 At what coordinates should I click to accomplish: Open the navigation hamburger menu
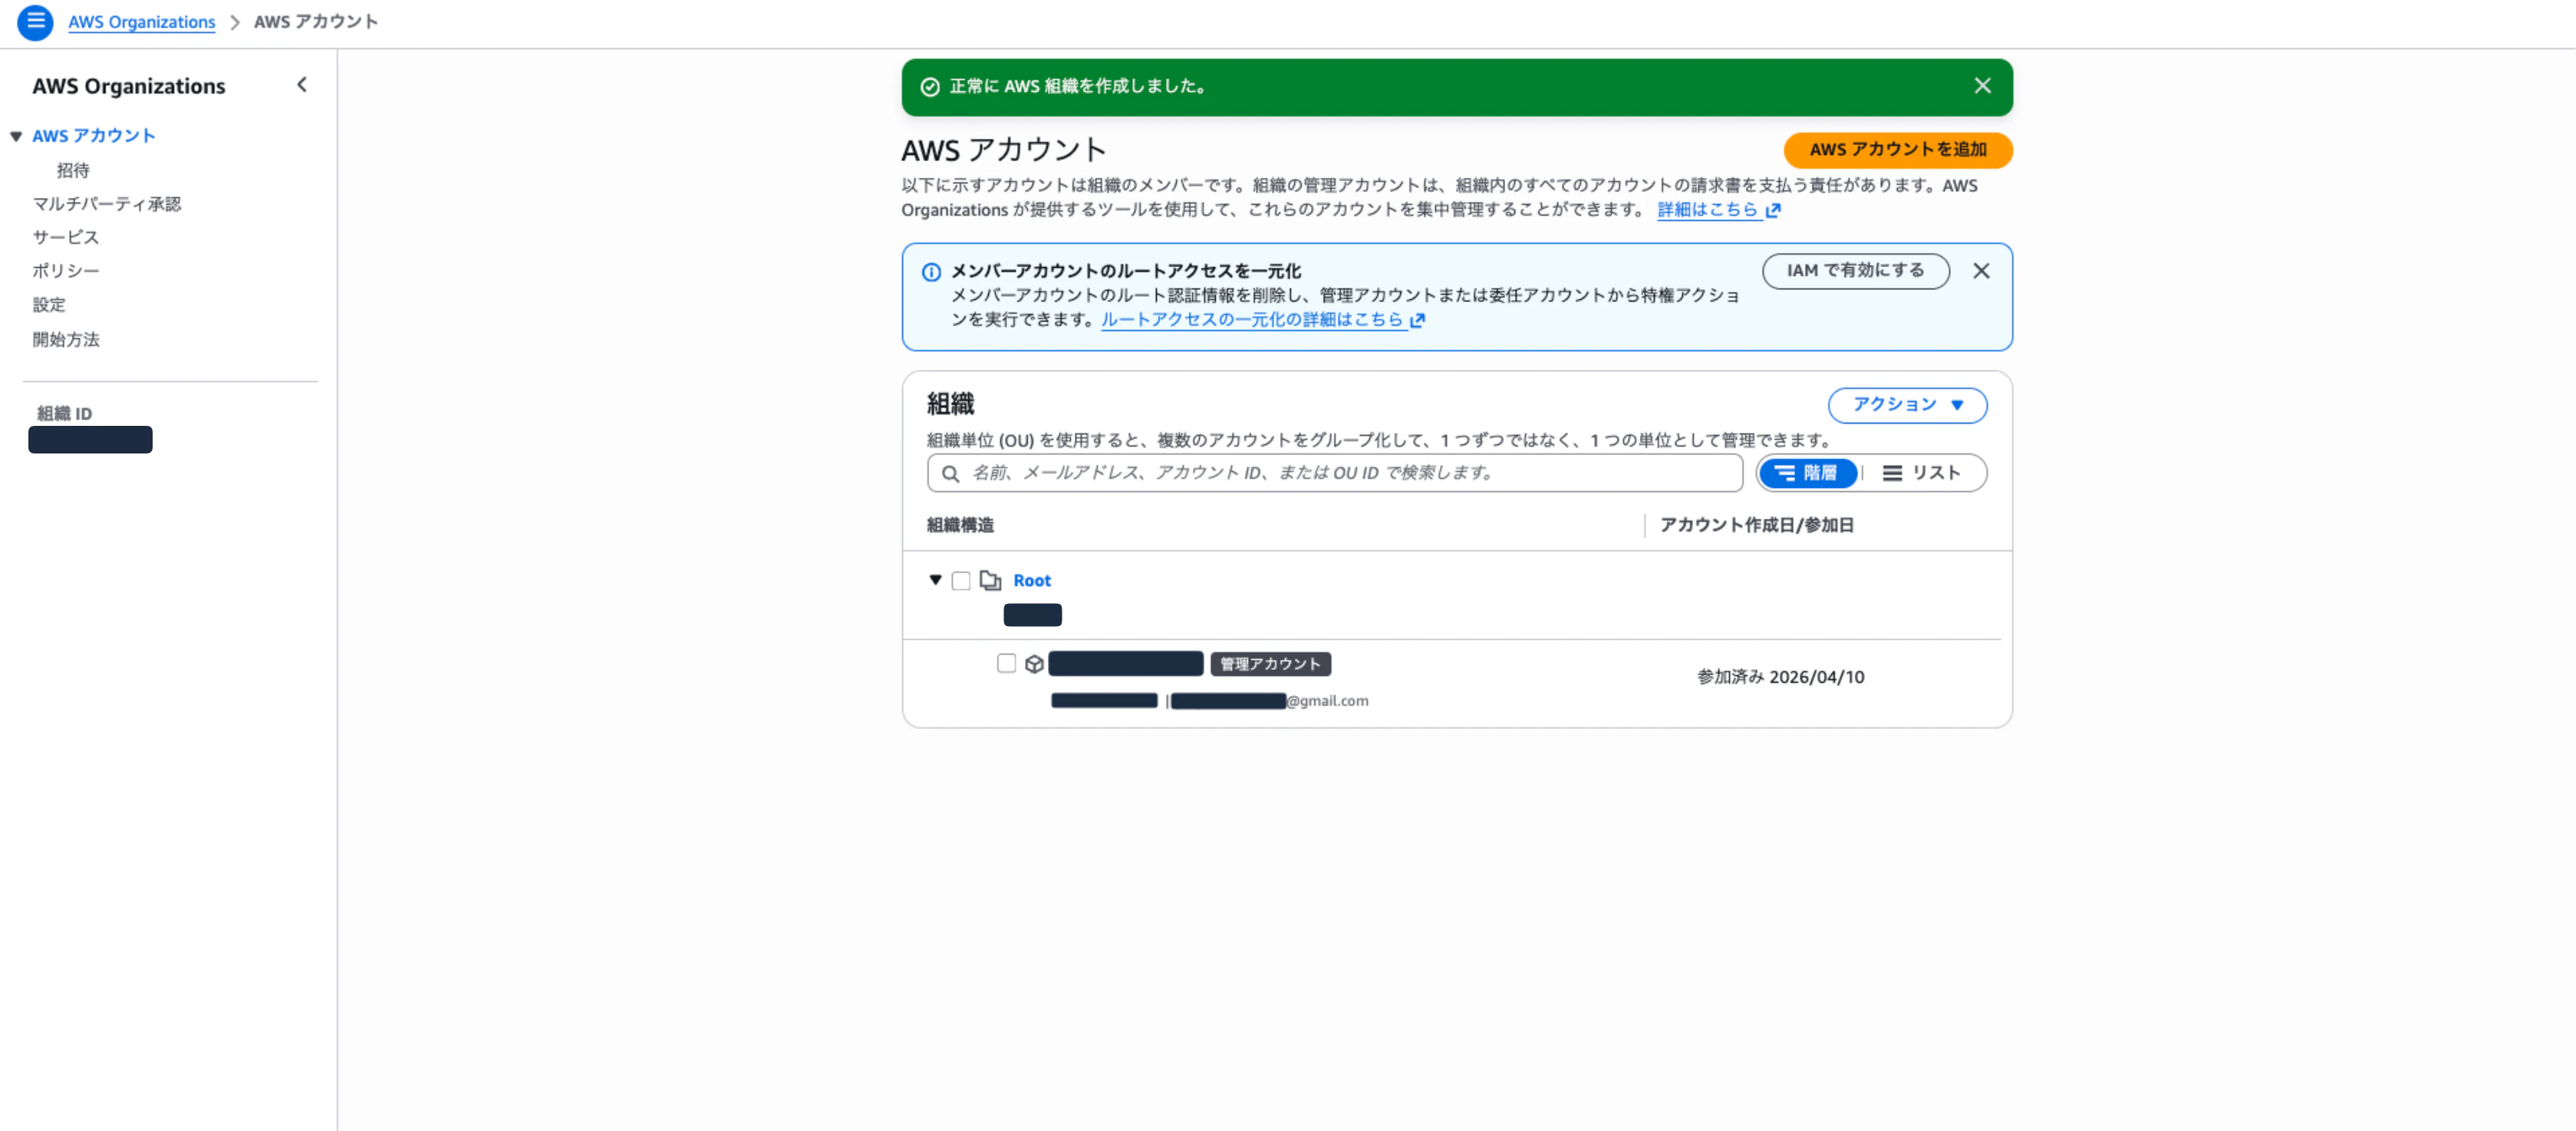tap(35, 22)
